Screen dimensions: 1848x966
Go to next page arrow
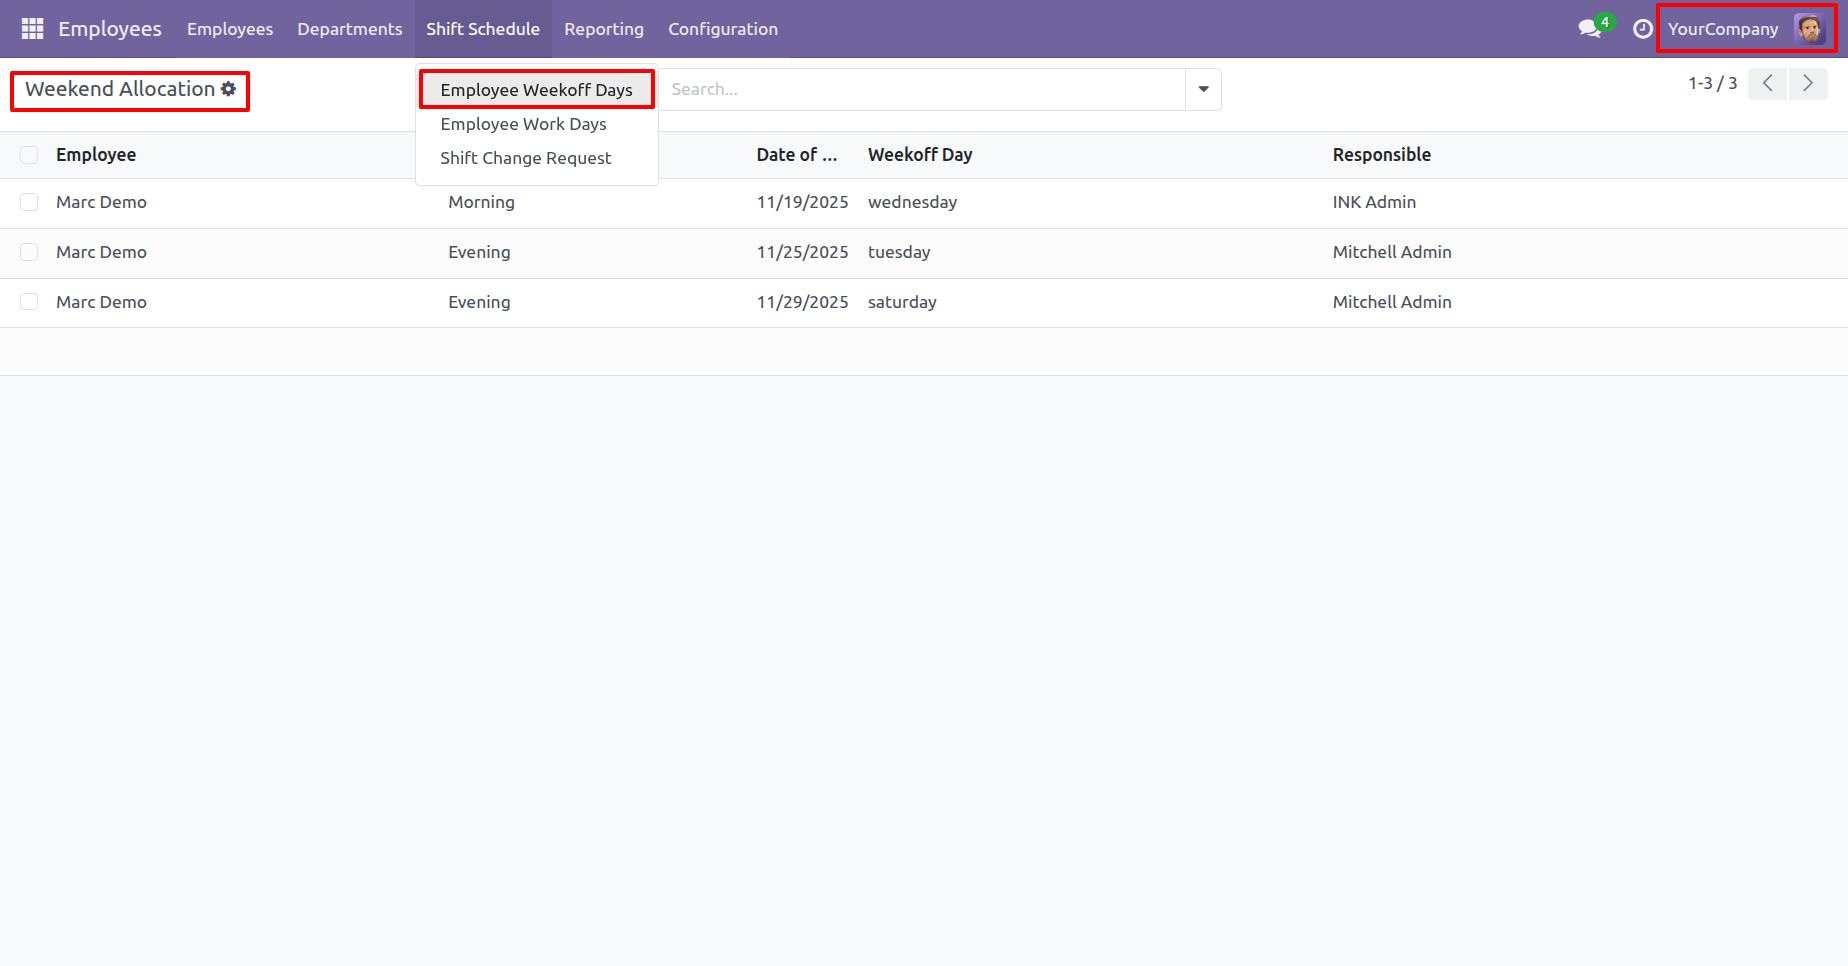coord(1807,84)
